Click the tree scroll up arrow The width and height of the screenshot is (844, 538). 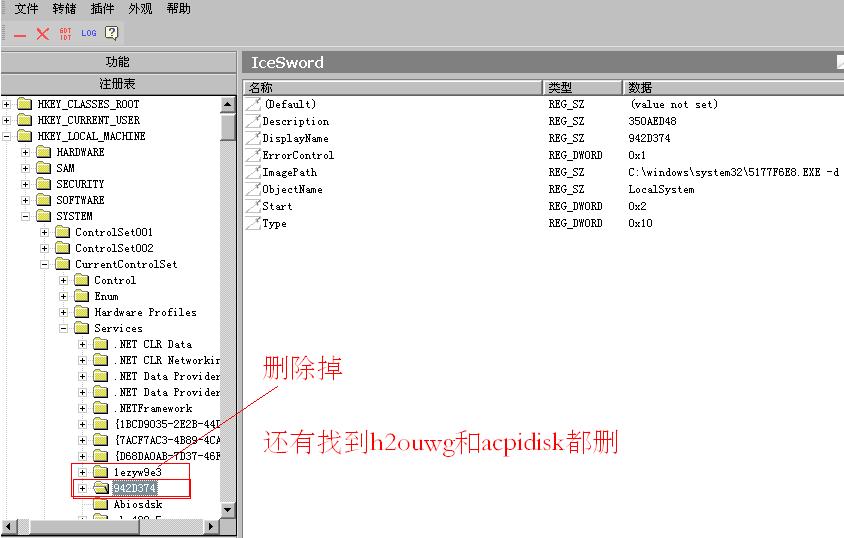[228, 104]
